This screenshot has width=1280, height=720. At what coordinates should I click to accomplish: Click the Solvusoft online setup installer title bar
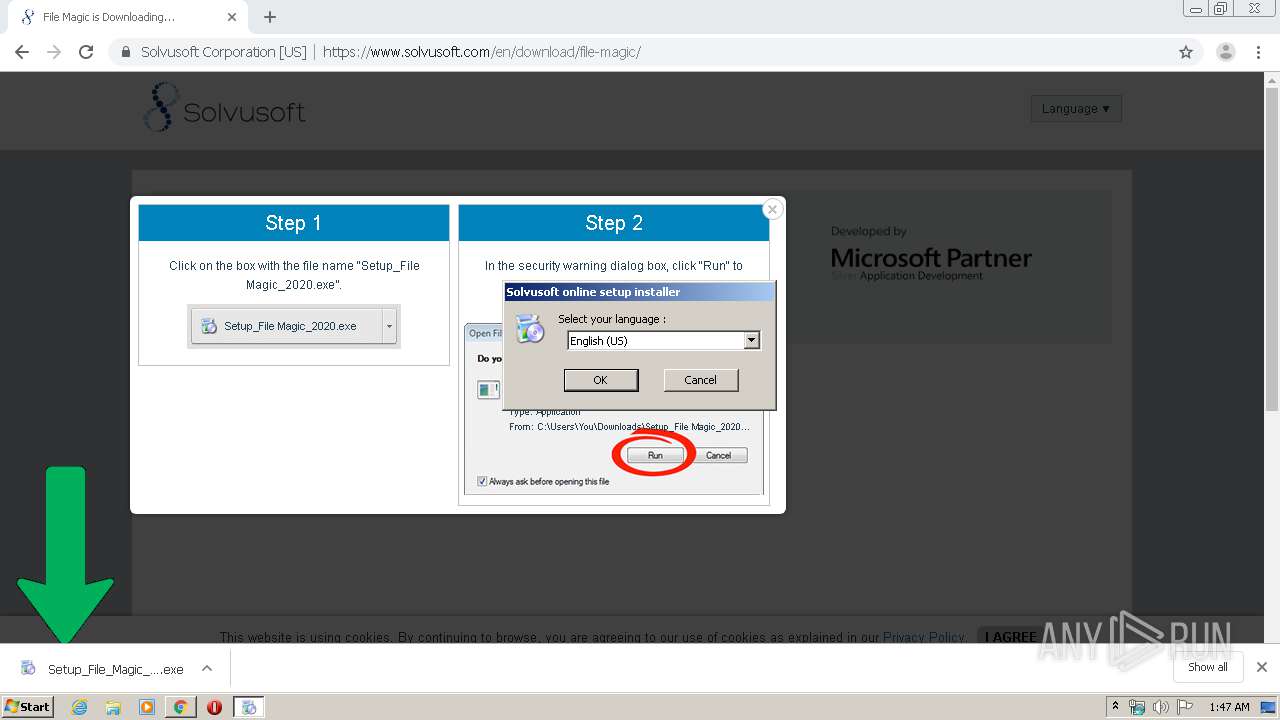pos(639,292)
